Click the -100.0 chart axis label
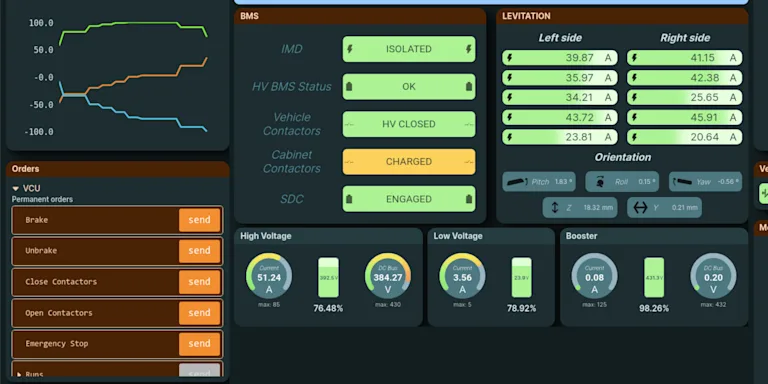768x384 pixels. point(39,132)
